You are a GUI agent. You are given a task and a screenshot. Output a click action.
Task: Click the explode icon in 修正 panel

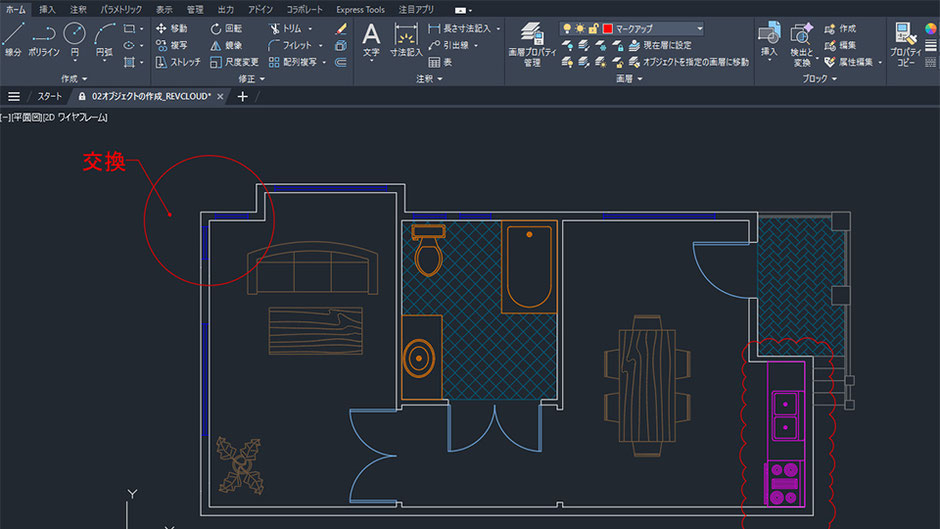click(x=341, y=45)
